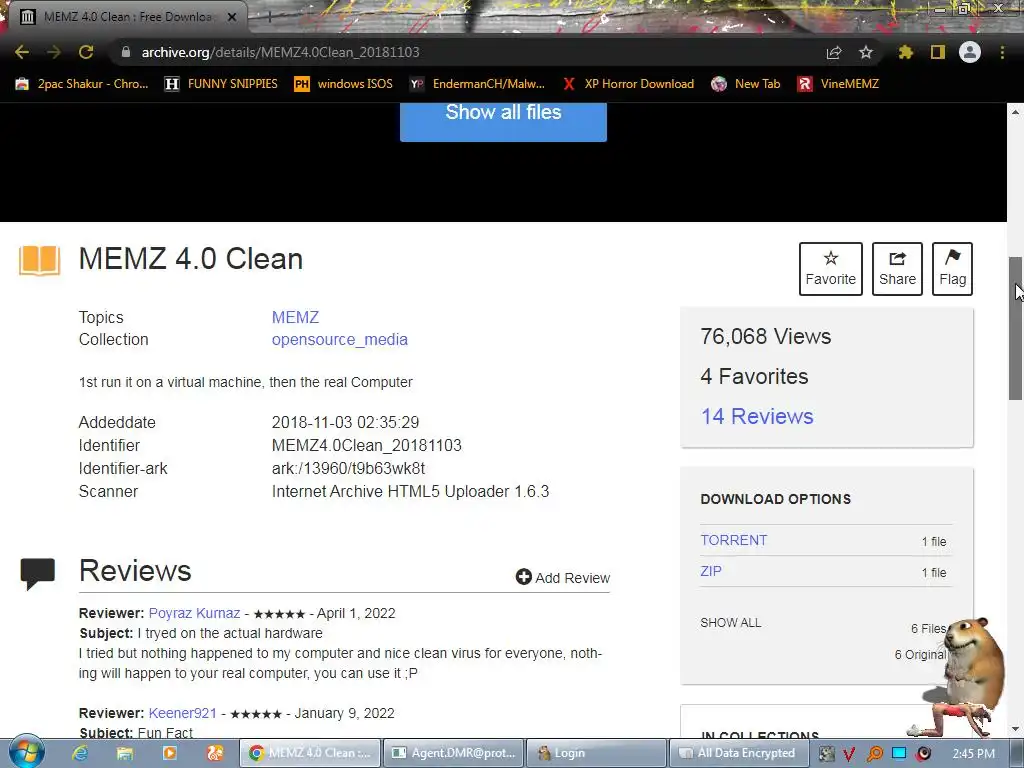Expand SHOW ALL download options
The width and height of the screenshot is (1024, 768).
coord(731,622)
